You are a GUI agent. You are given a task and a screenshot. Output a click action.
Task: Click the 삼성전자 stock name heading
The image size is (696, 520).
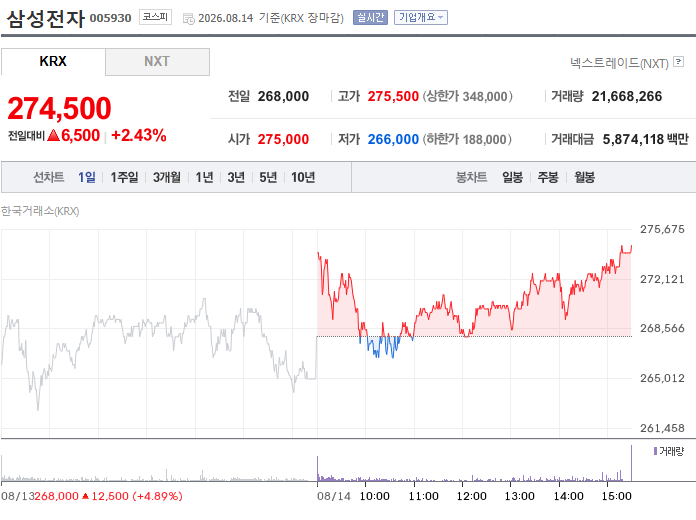coord(45,18)
